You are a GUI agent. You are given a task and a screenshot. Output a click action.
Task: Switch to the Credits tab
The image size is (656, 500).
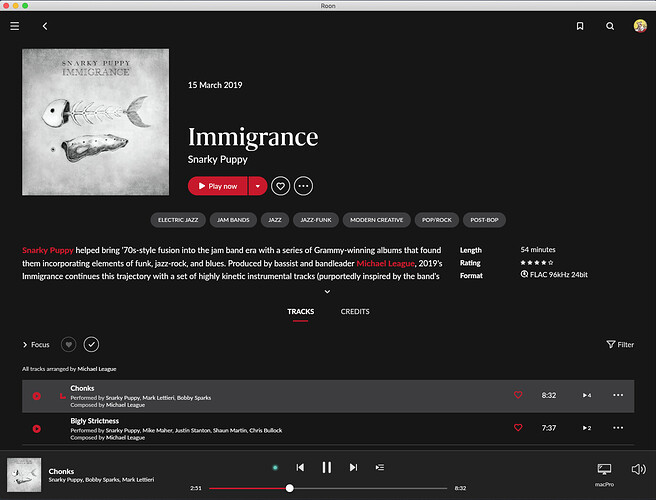click(355, 311)
